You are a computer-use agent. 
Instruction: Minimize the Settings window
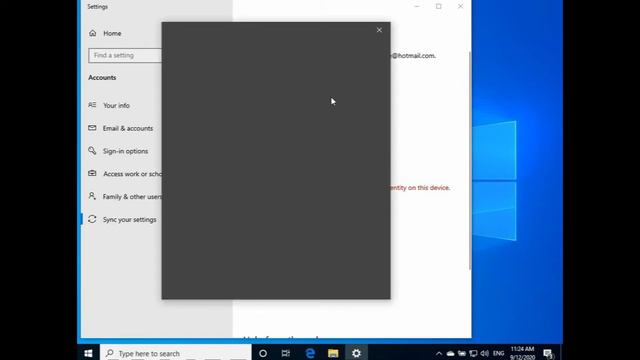(x=417, y=7)
